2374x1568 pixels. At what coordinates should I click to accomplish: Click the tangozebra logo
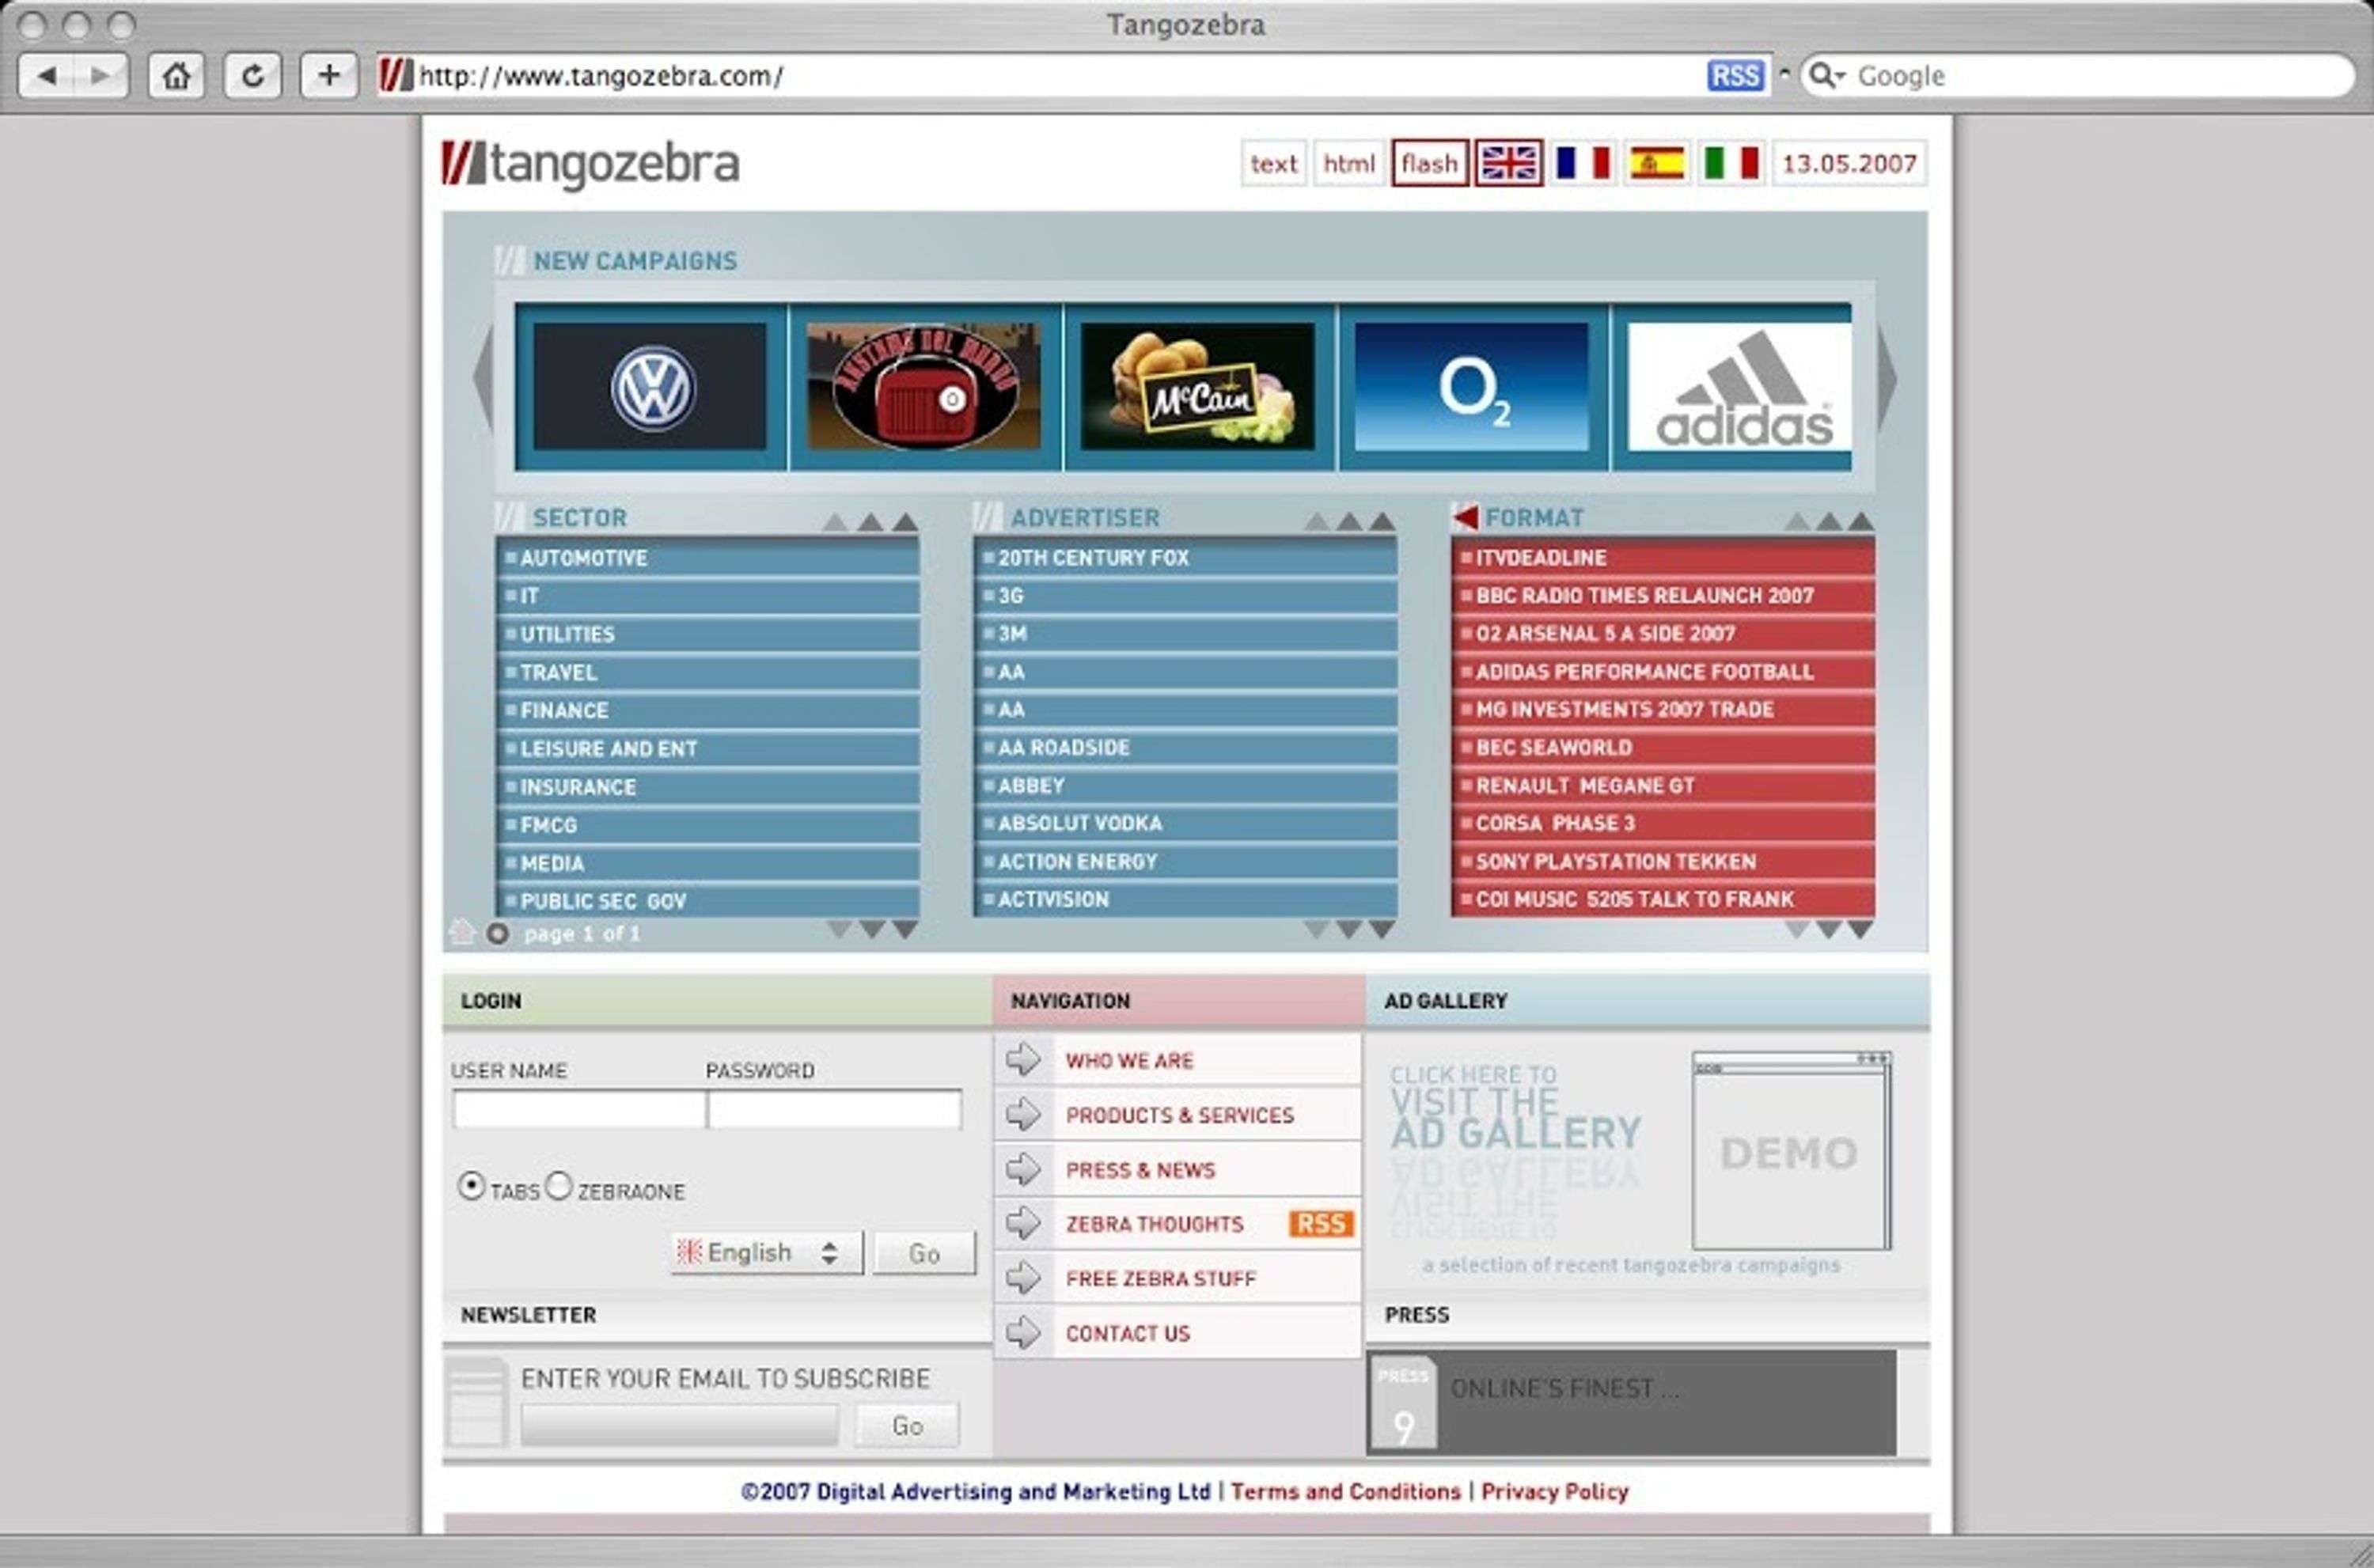pyautogui.click(x=590, y=165)
